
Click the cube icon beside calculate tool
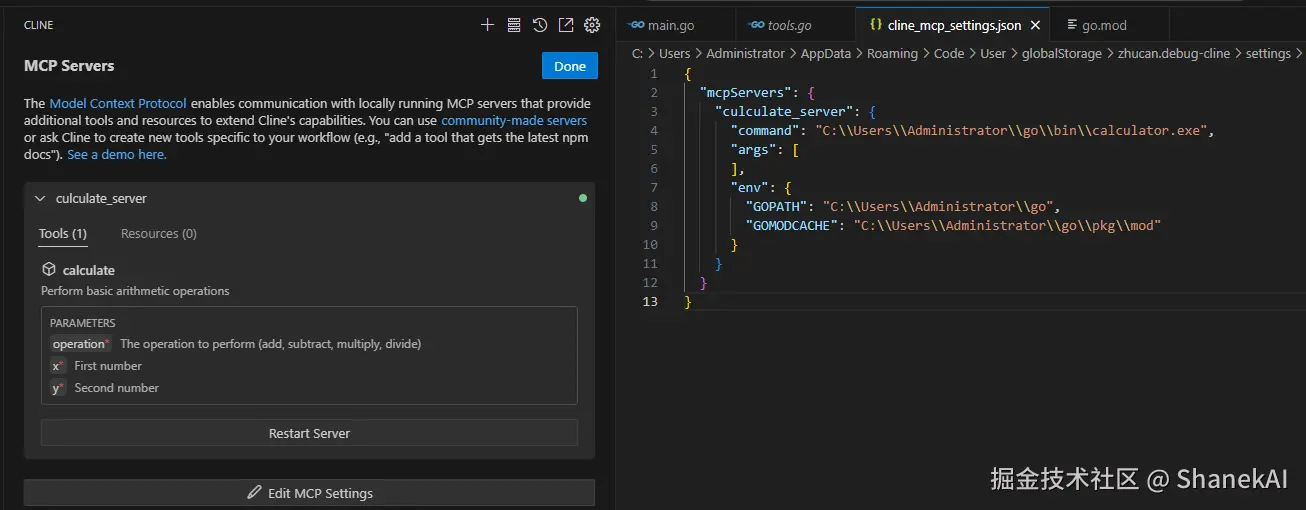click(49, 270)
